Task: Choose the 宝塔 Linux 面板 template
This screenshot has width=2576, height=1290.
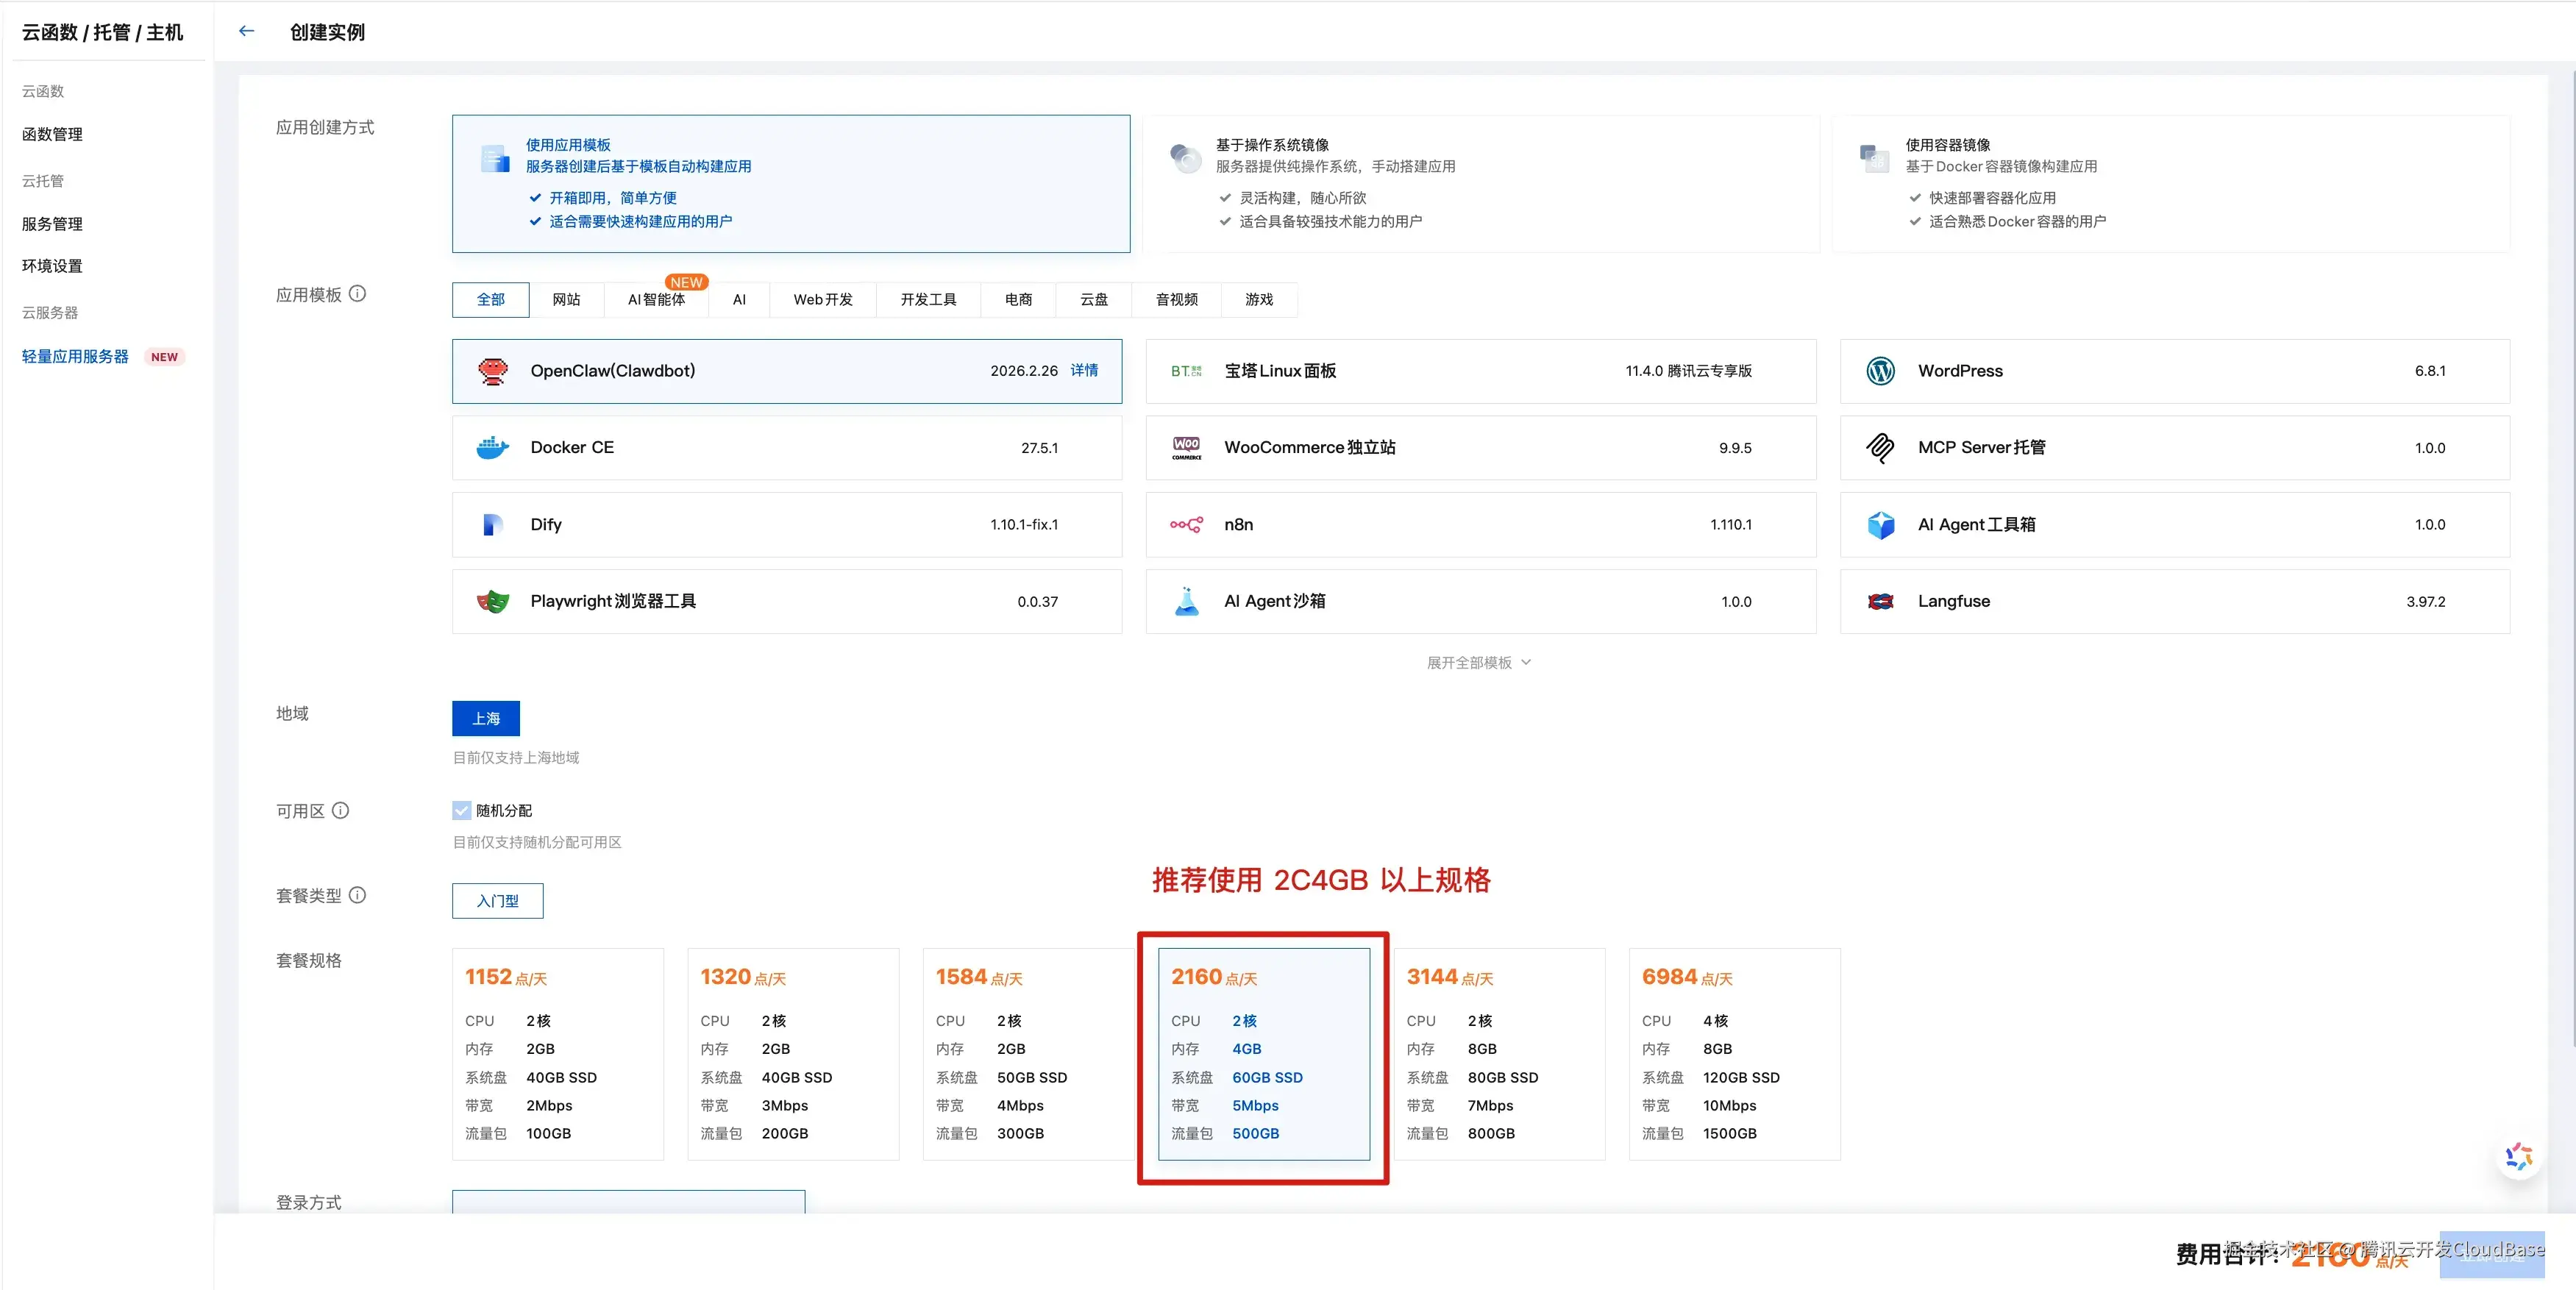Action: pos(1480,370)
